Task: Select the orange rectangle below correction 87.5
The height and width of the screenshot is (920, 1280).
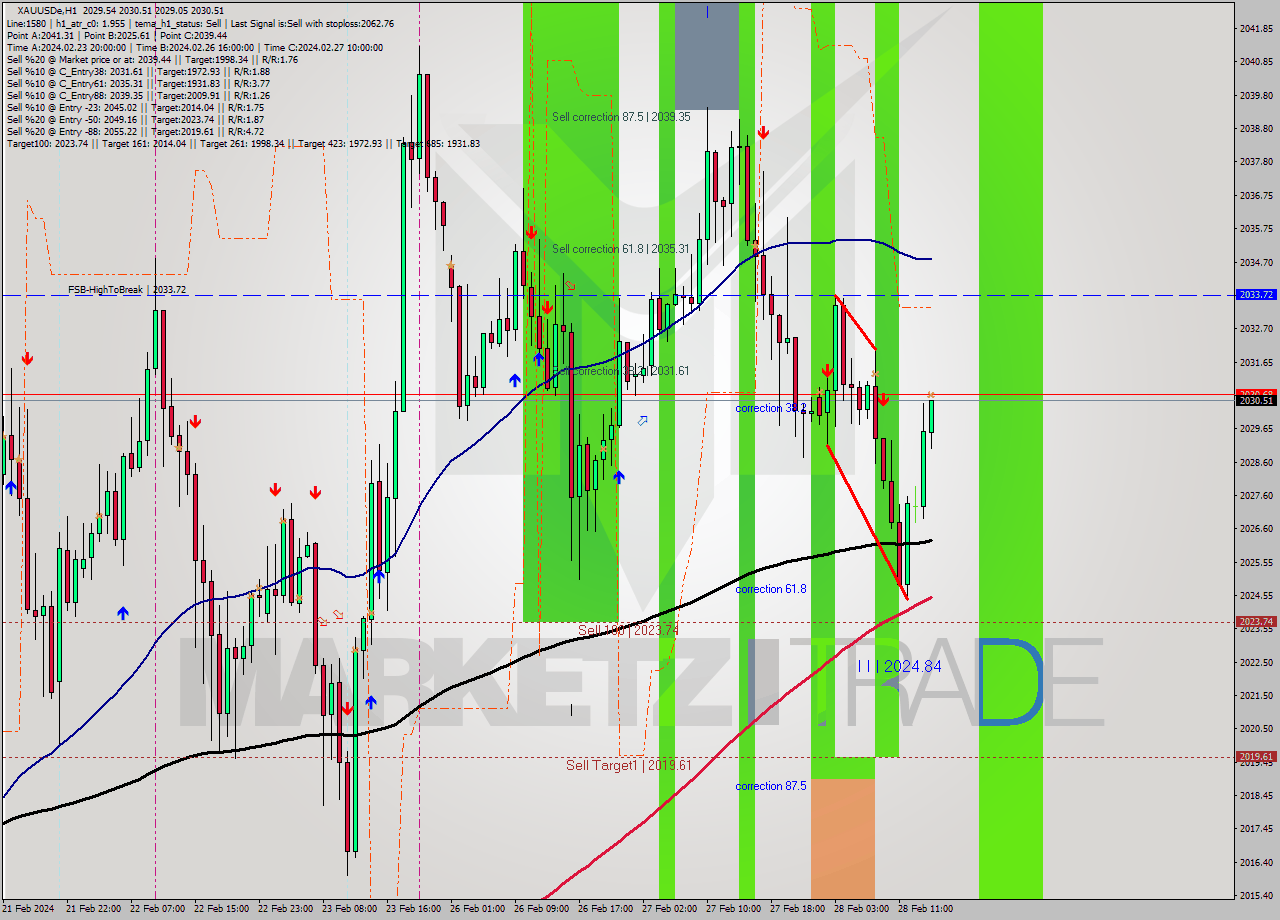Action: point(843,838)
